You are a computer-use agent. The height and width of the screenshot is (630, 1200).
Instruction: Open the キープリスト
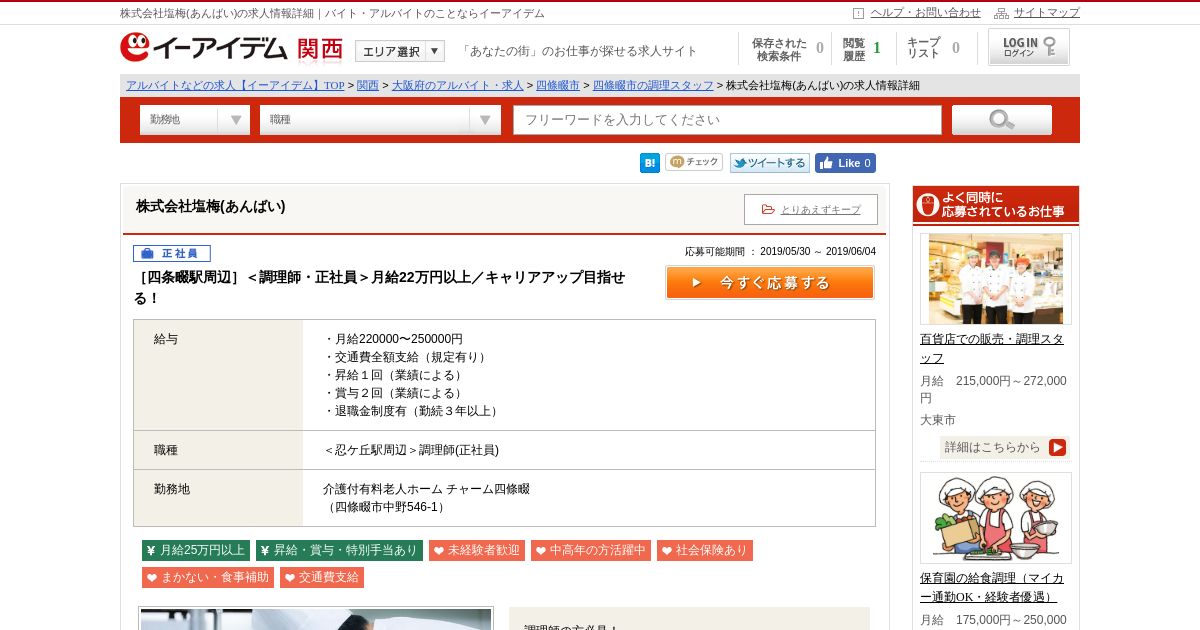click(933, 49)
